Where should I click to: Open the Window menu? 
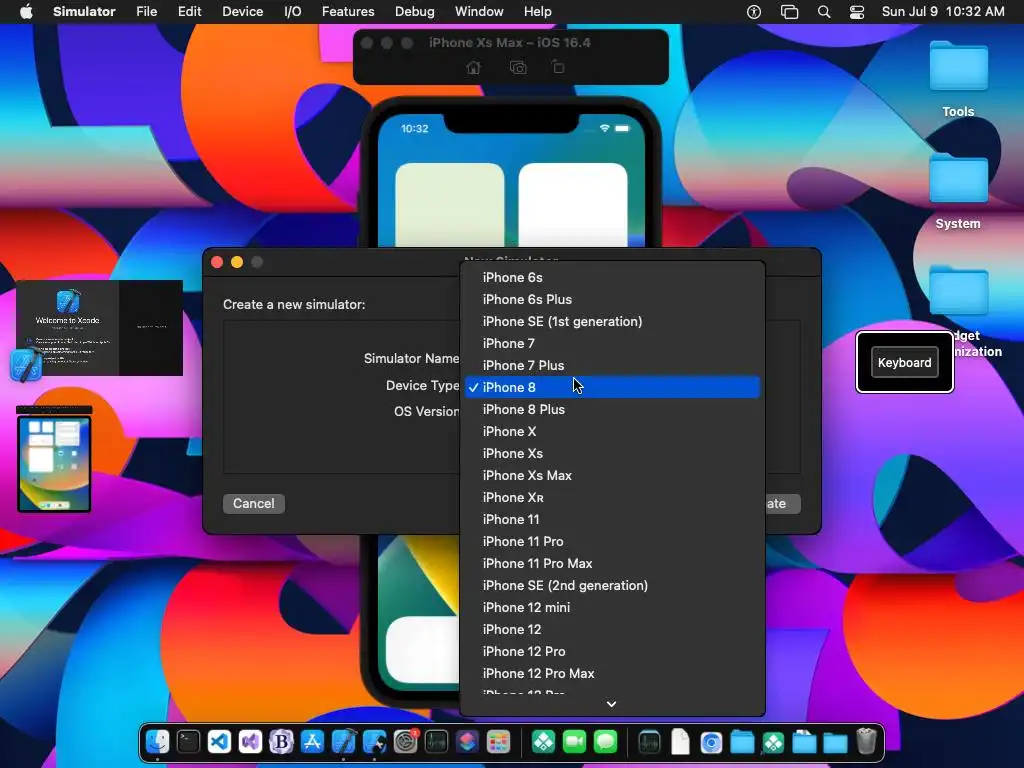(479, 12)
